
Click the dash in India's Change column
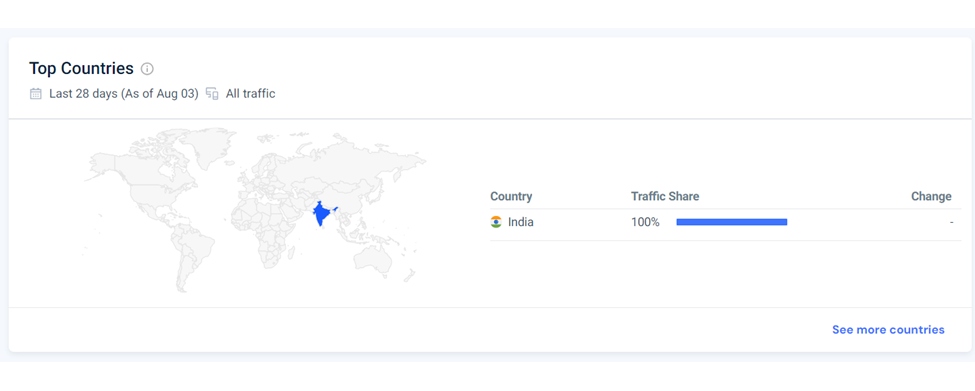click(x=951, y=222)
